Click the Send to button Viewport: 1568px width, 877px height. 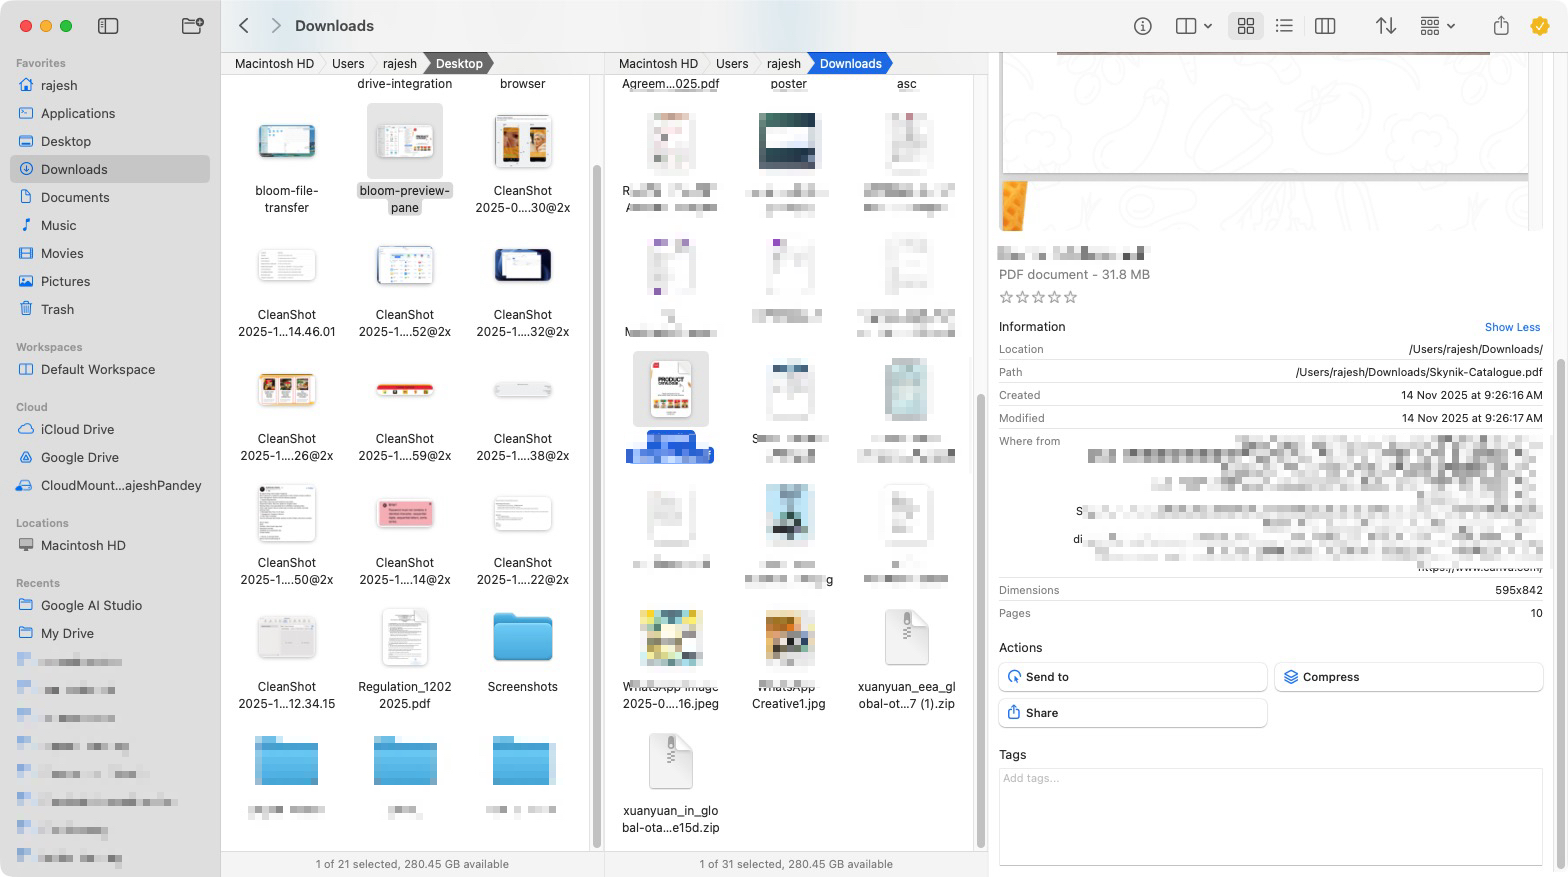pos(1132,677)
